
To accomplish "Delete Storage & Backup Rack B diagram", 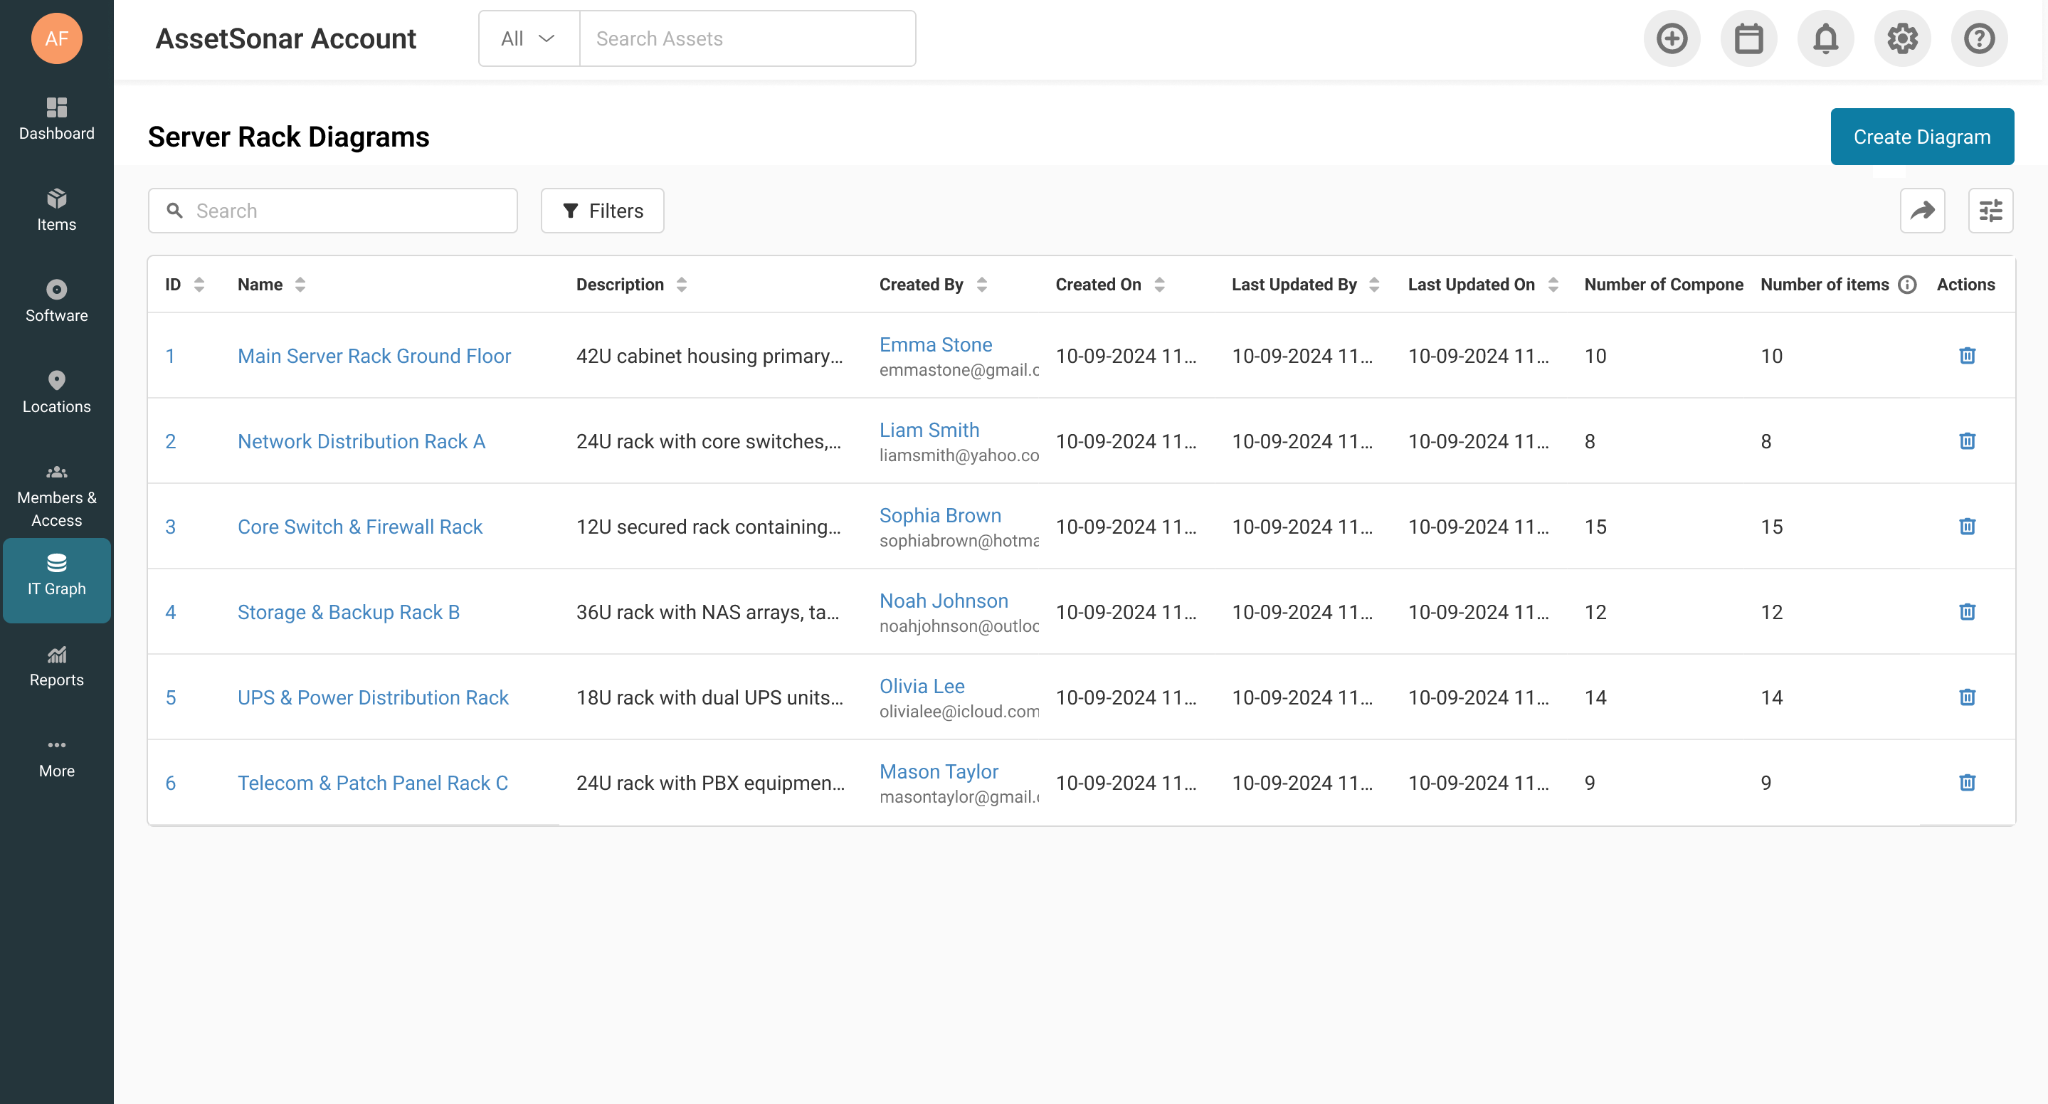I will tap(1967, 612).
